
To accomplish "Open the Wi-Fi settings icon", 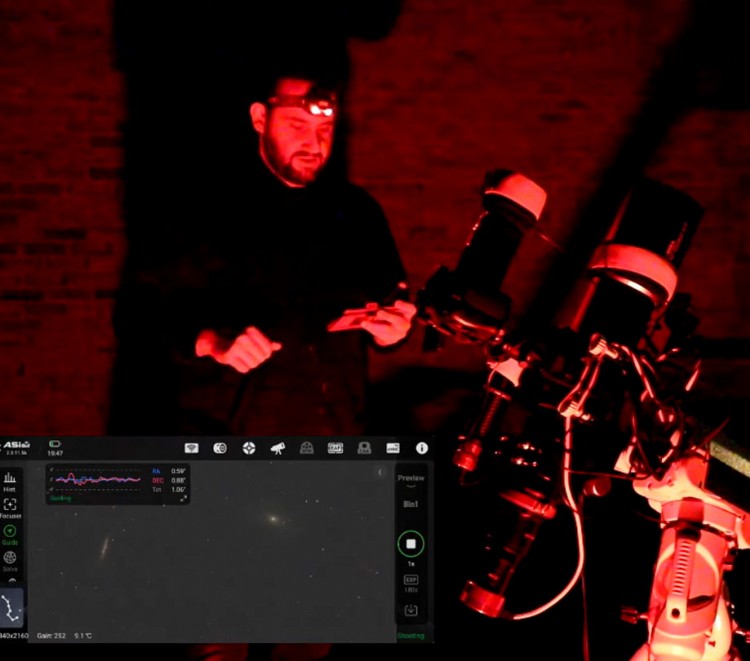I will 192,448.
